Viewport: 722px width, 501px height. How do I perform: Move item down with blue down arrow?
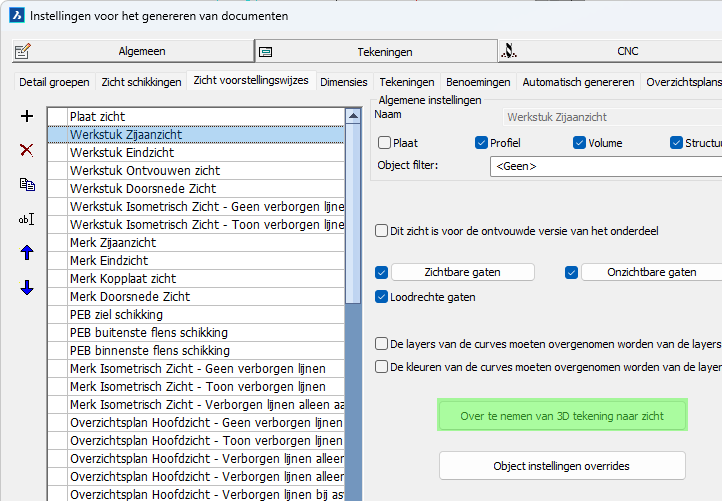(27, 288)
